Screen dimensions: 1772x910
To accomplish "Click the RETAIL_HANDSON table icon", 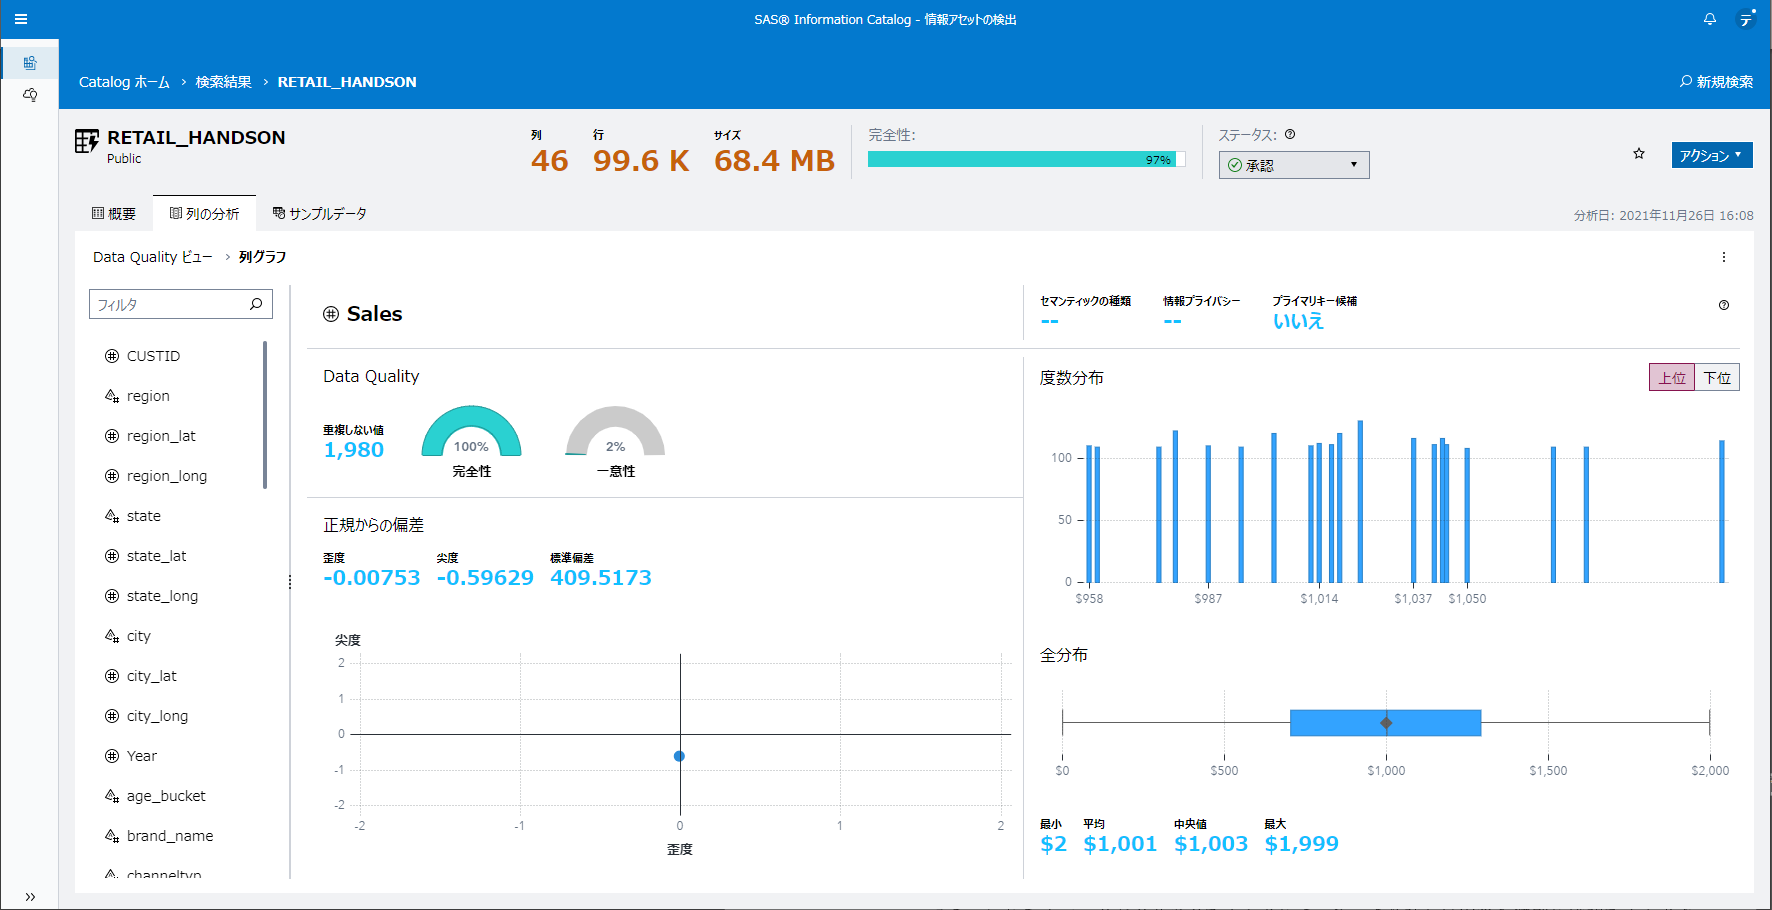I will click(x=87, y=142).
